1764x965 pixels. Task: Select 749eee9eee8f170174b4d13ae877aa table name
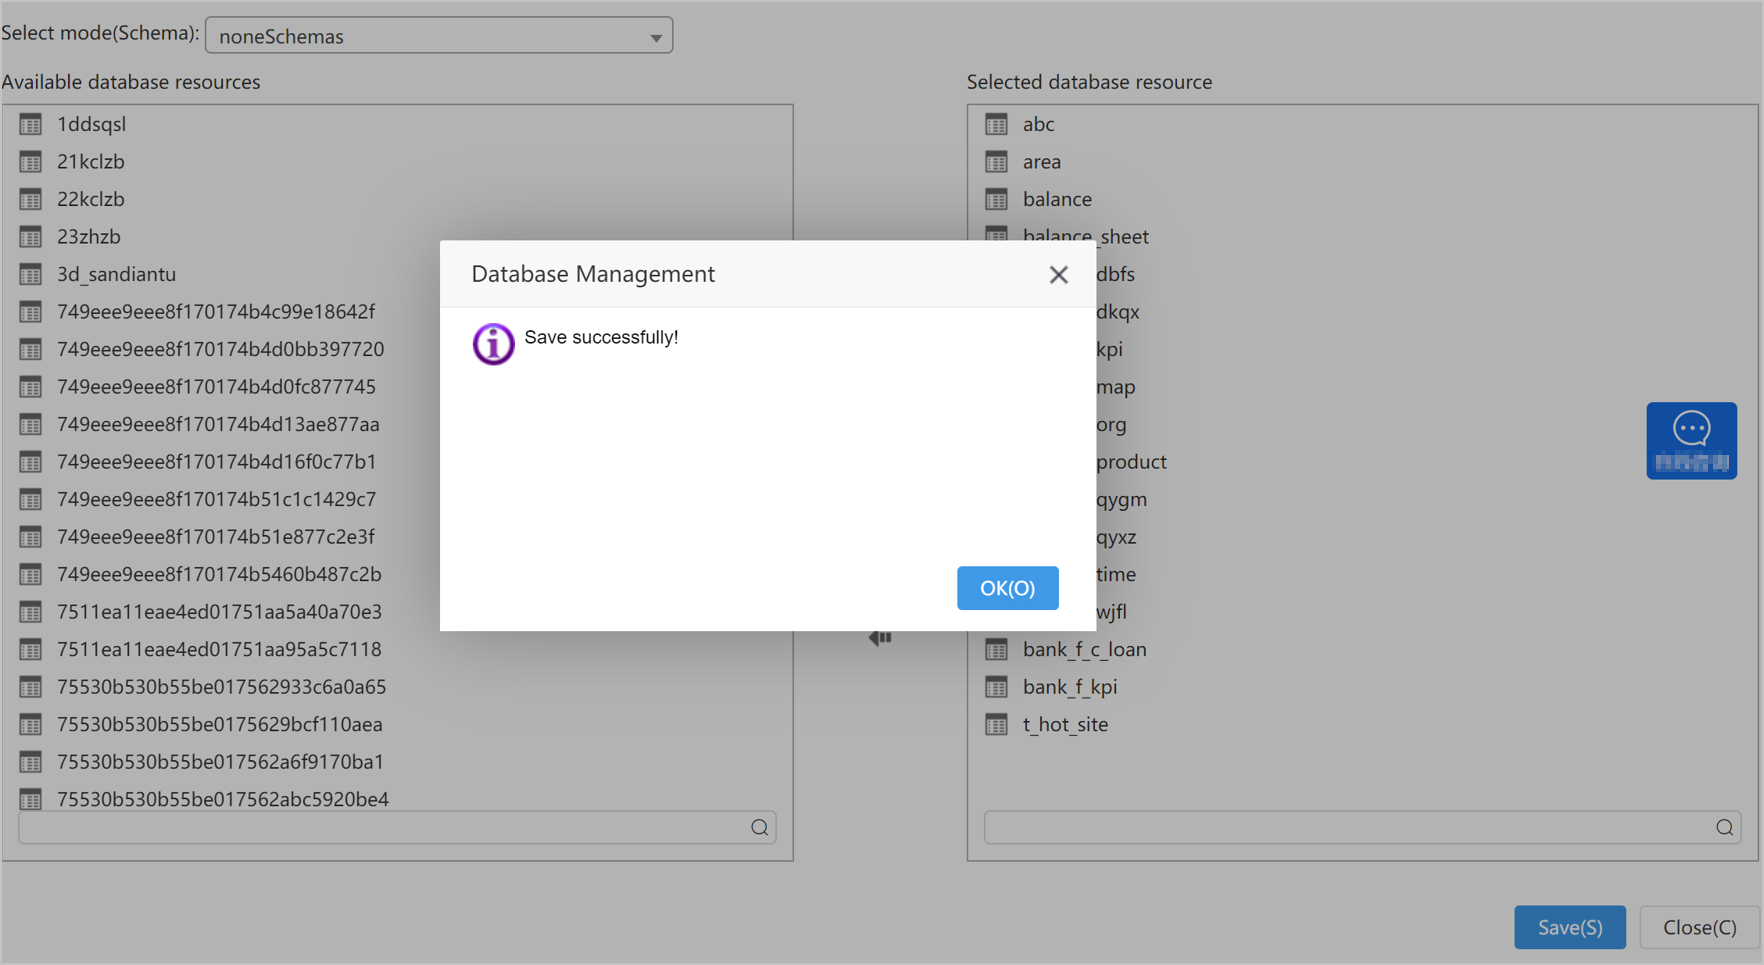(218, 424)
